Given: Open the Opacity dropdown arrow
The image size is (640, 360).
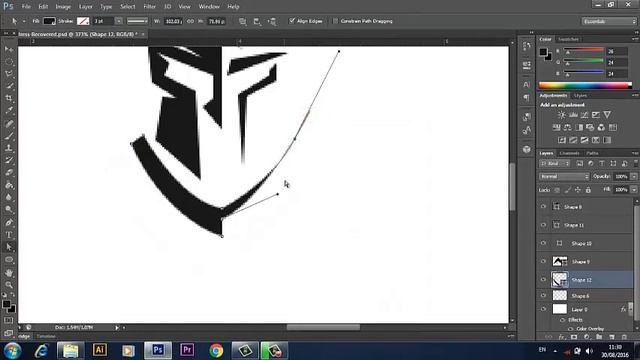Looking at the screenshot, I should pos(634,176).
